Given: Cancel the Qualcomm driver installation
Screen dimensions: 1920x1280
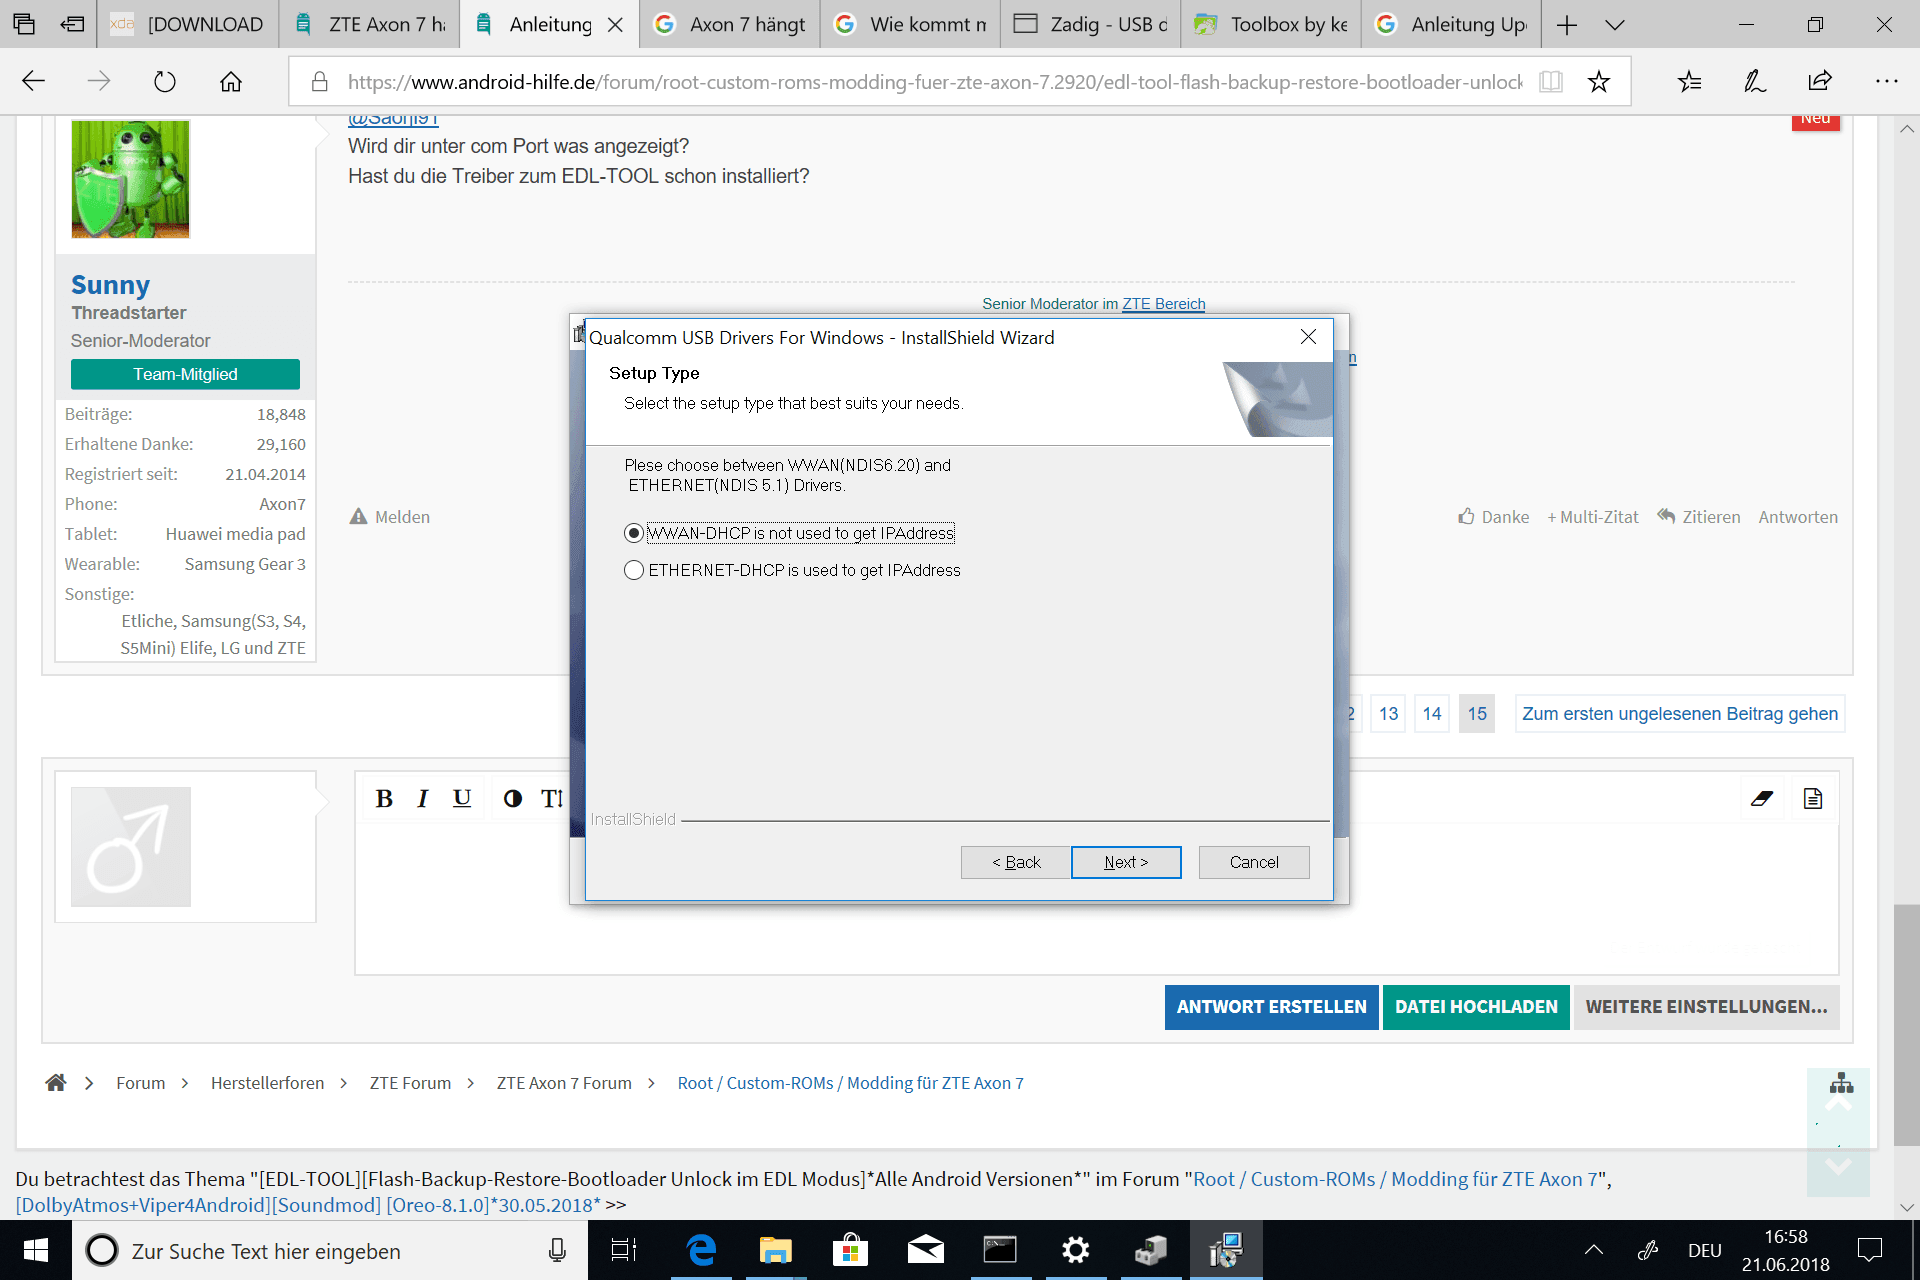Looking at the screenshot, I should click(x=1254, y=862).
